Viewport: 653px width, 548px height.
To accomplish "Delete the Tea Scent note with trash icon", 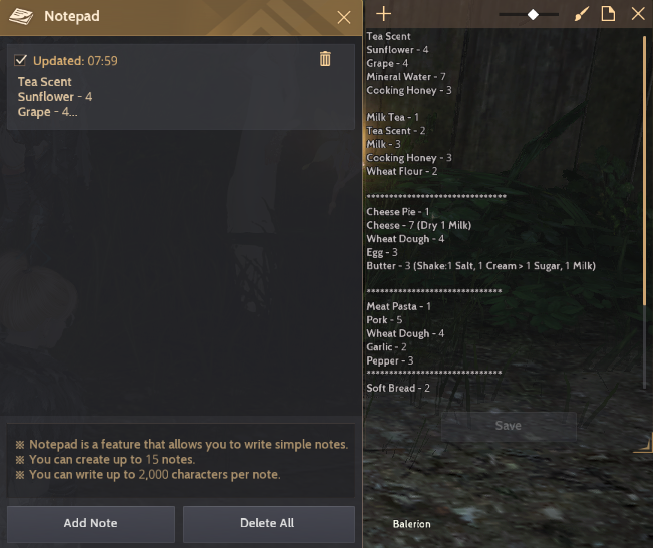I will pos(325,59).
